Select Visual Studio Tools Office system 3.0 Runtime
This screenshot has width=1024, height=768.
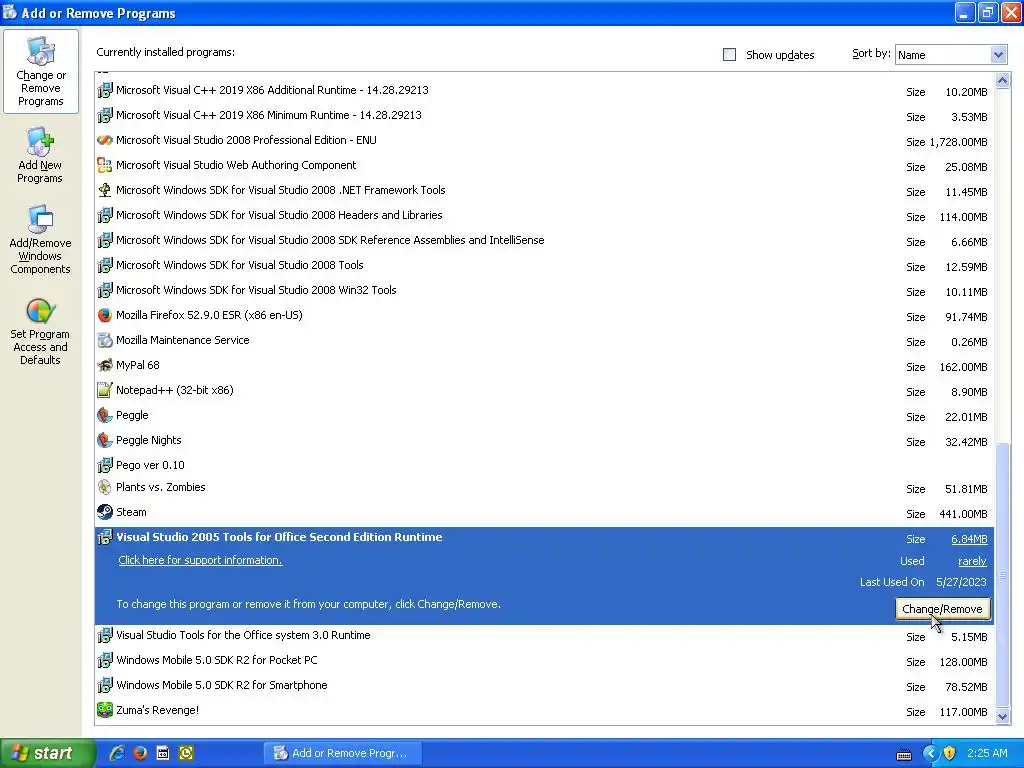click(243, 635)
